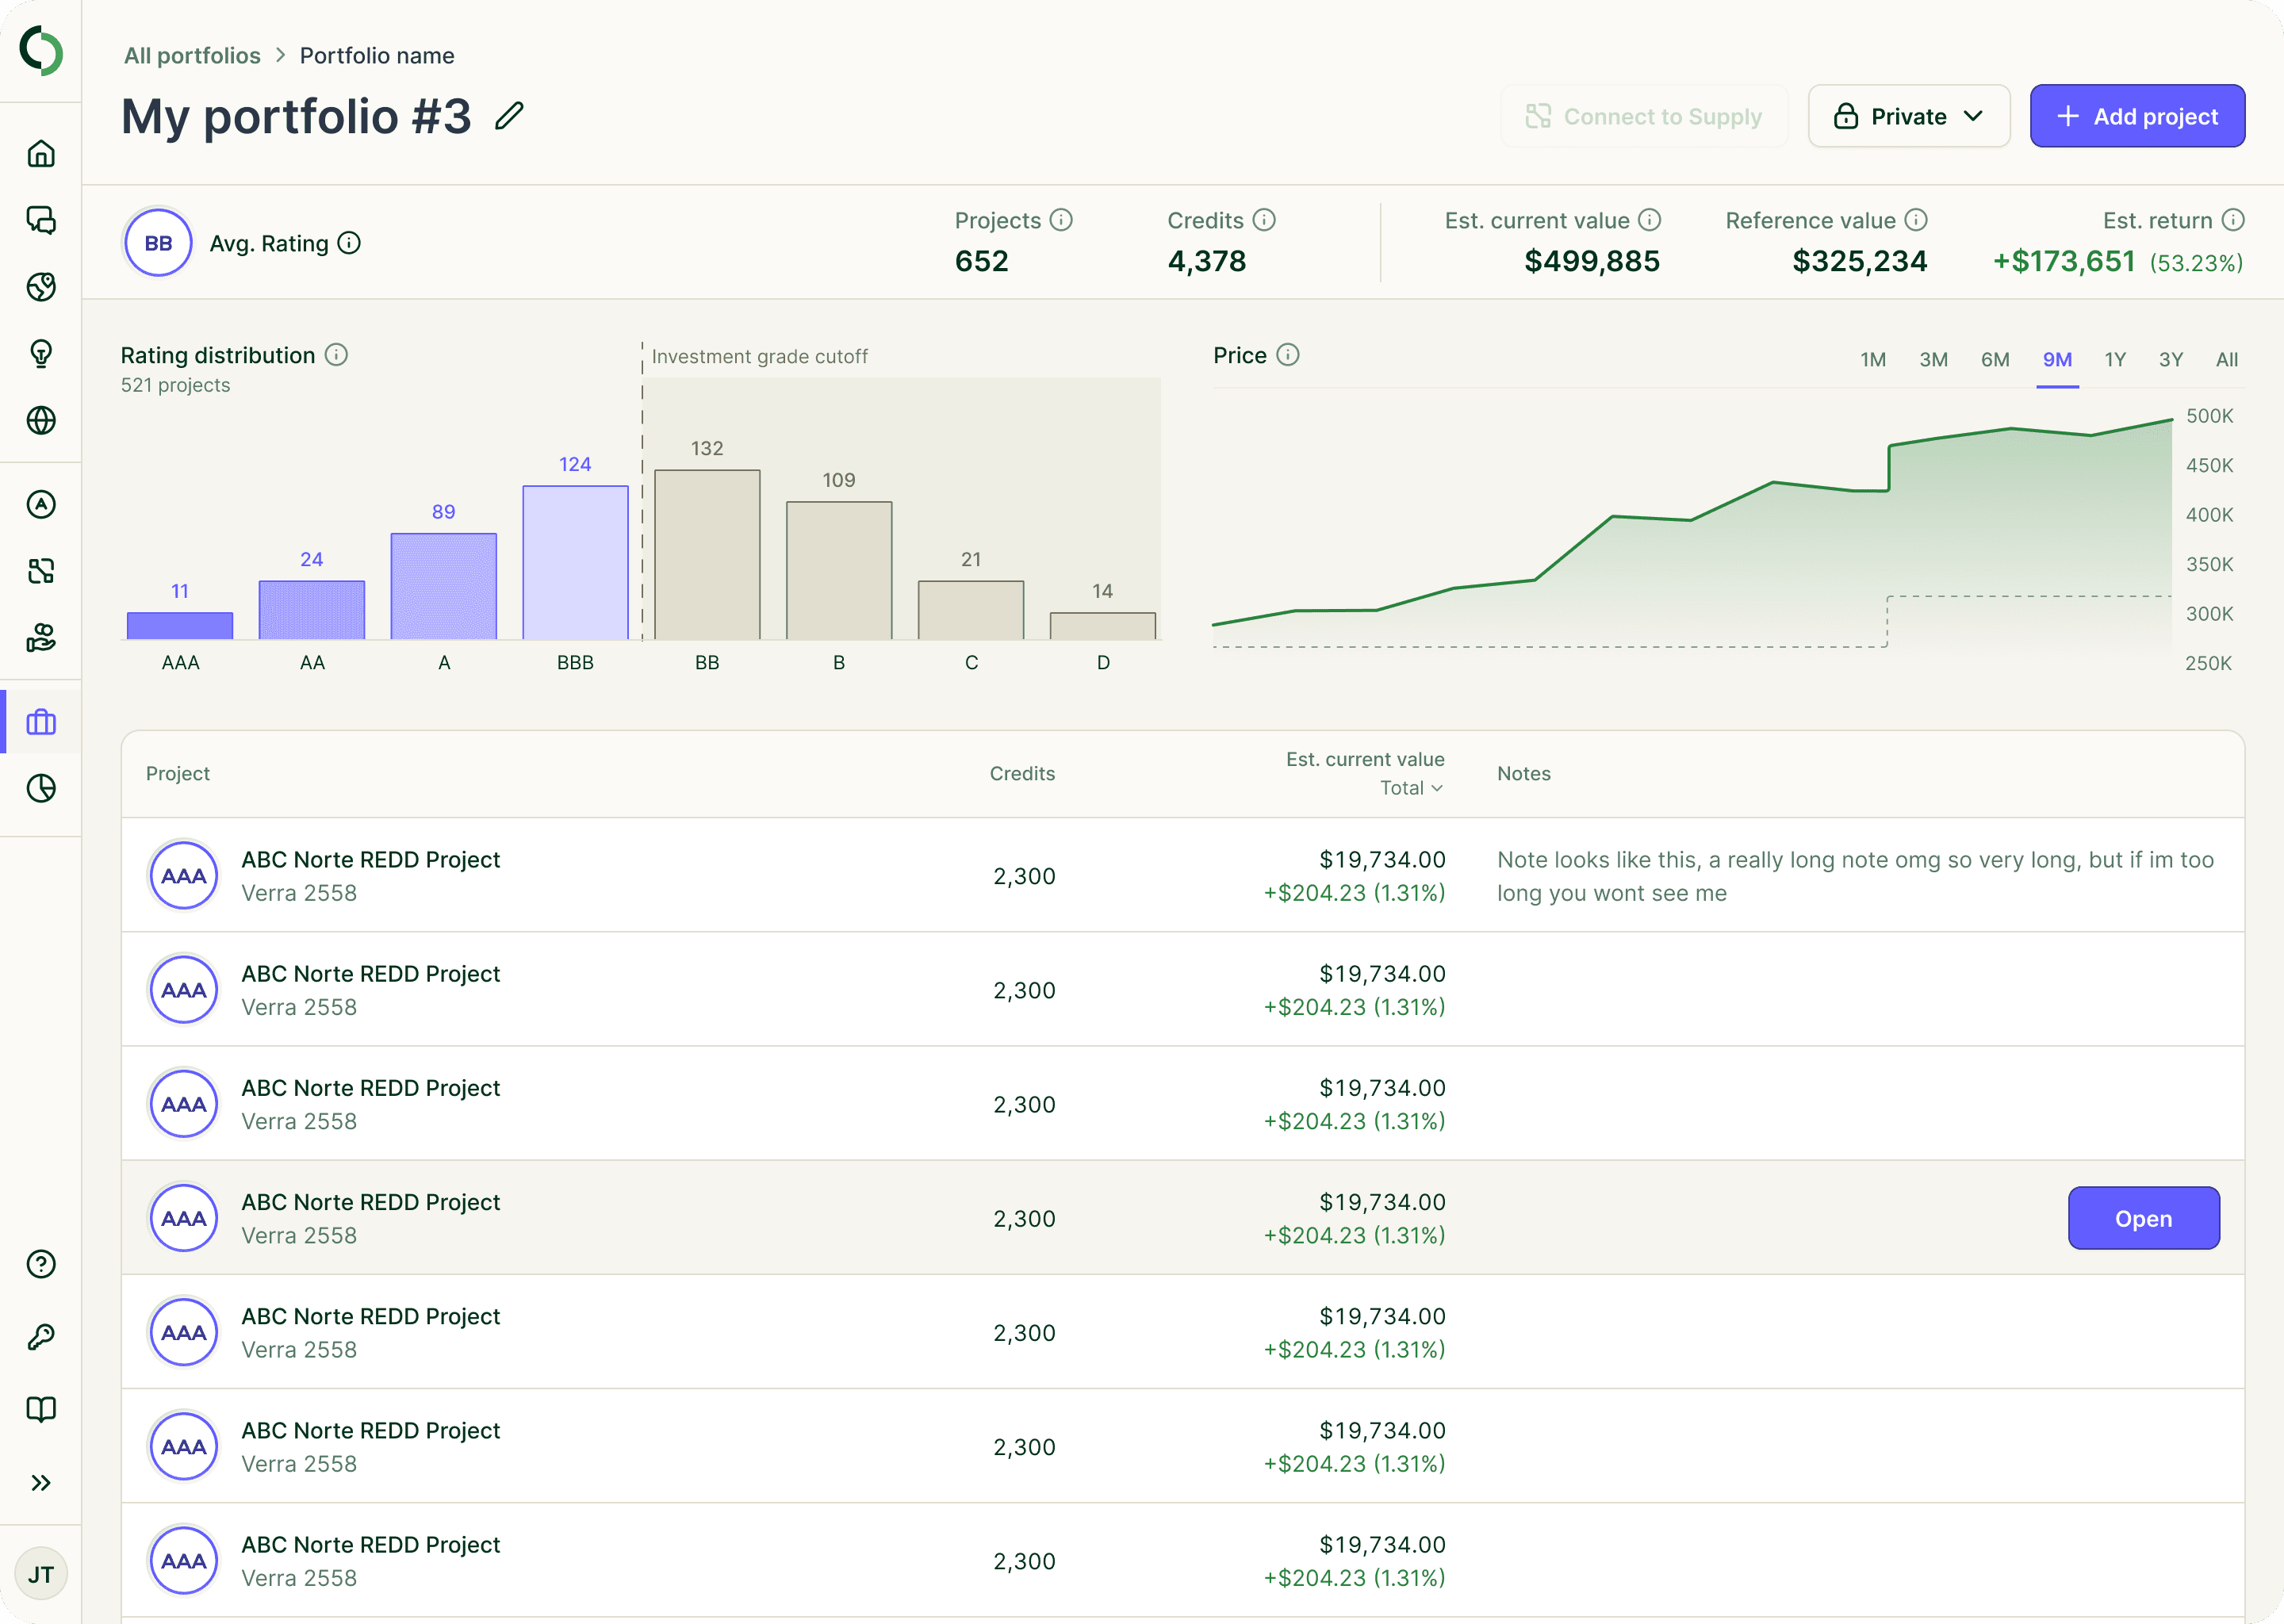Click the BBB bar in rating distribution

click(x=575, y=562)
